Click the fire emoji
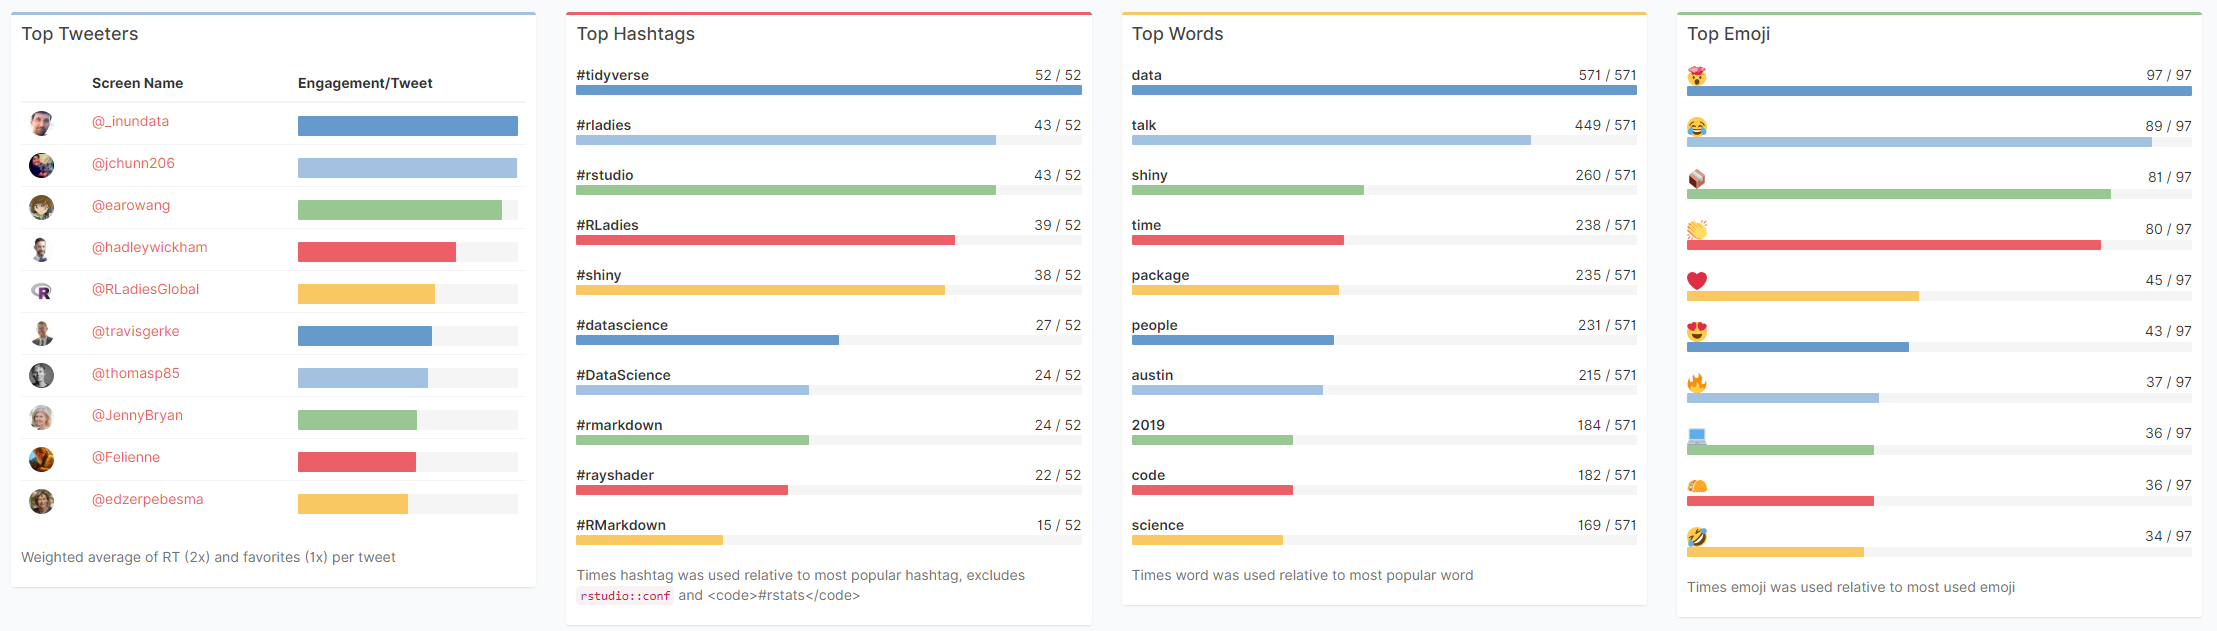 pyautogui.click(x=1696, y=383)
